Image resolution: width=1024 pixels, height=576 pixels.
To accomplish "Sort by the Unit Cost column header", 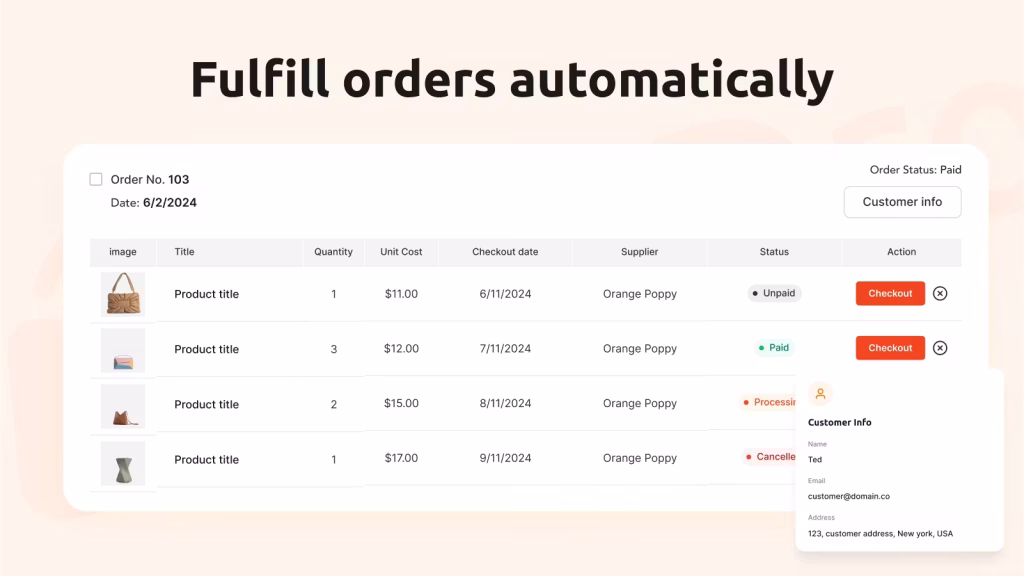I will point(401,252).
